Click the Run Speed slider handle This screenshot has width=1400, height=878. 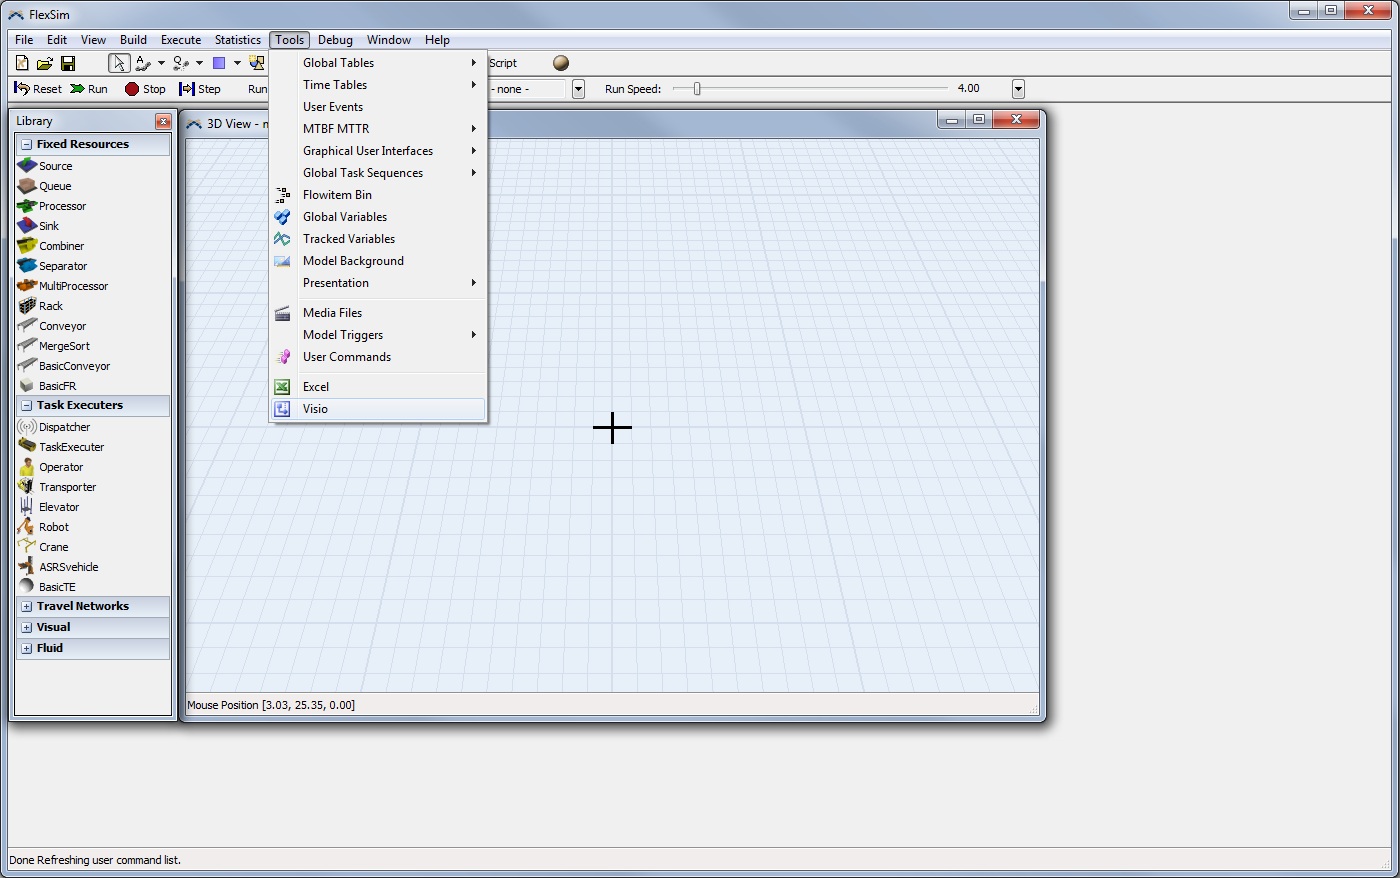697,89
